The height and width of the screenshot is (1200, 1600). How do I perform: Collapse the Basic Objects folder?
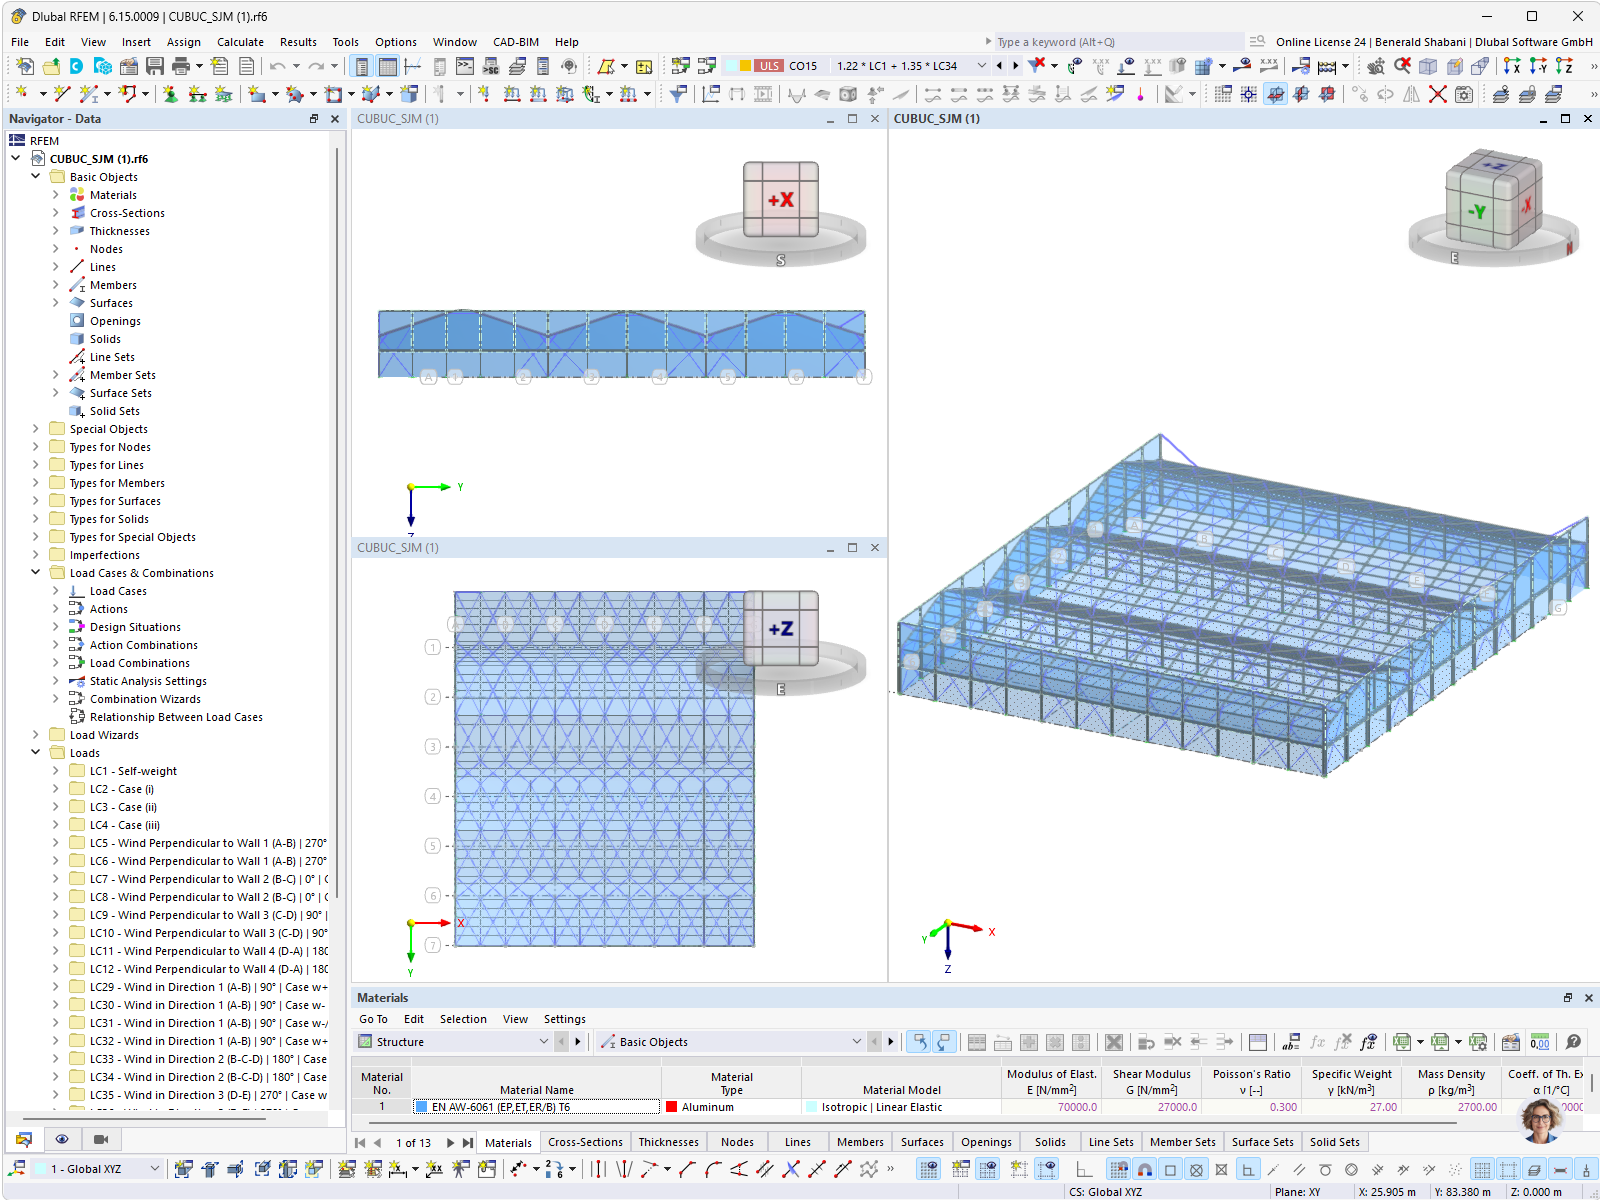[36, 177]
